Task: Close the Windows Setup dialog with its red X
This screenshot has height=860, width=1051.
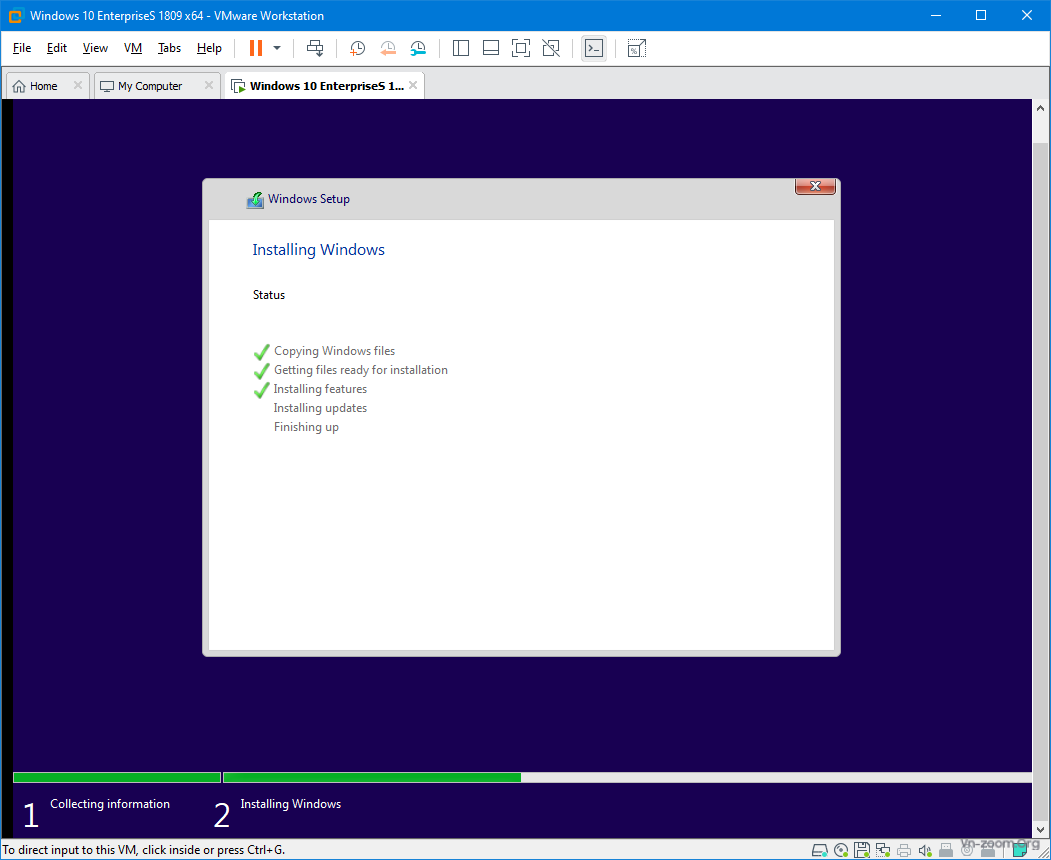Action: 815,186
